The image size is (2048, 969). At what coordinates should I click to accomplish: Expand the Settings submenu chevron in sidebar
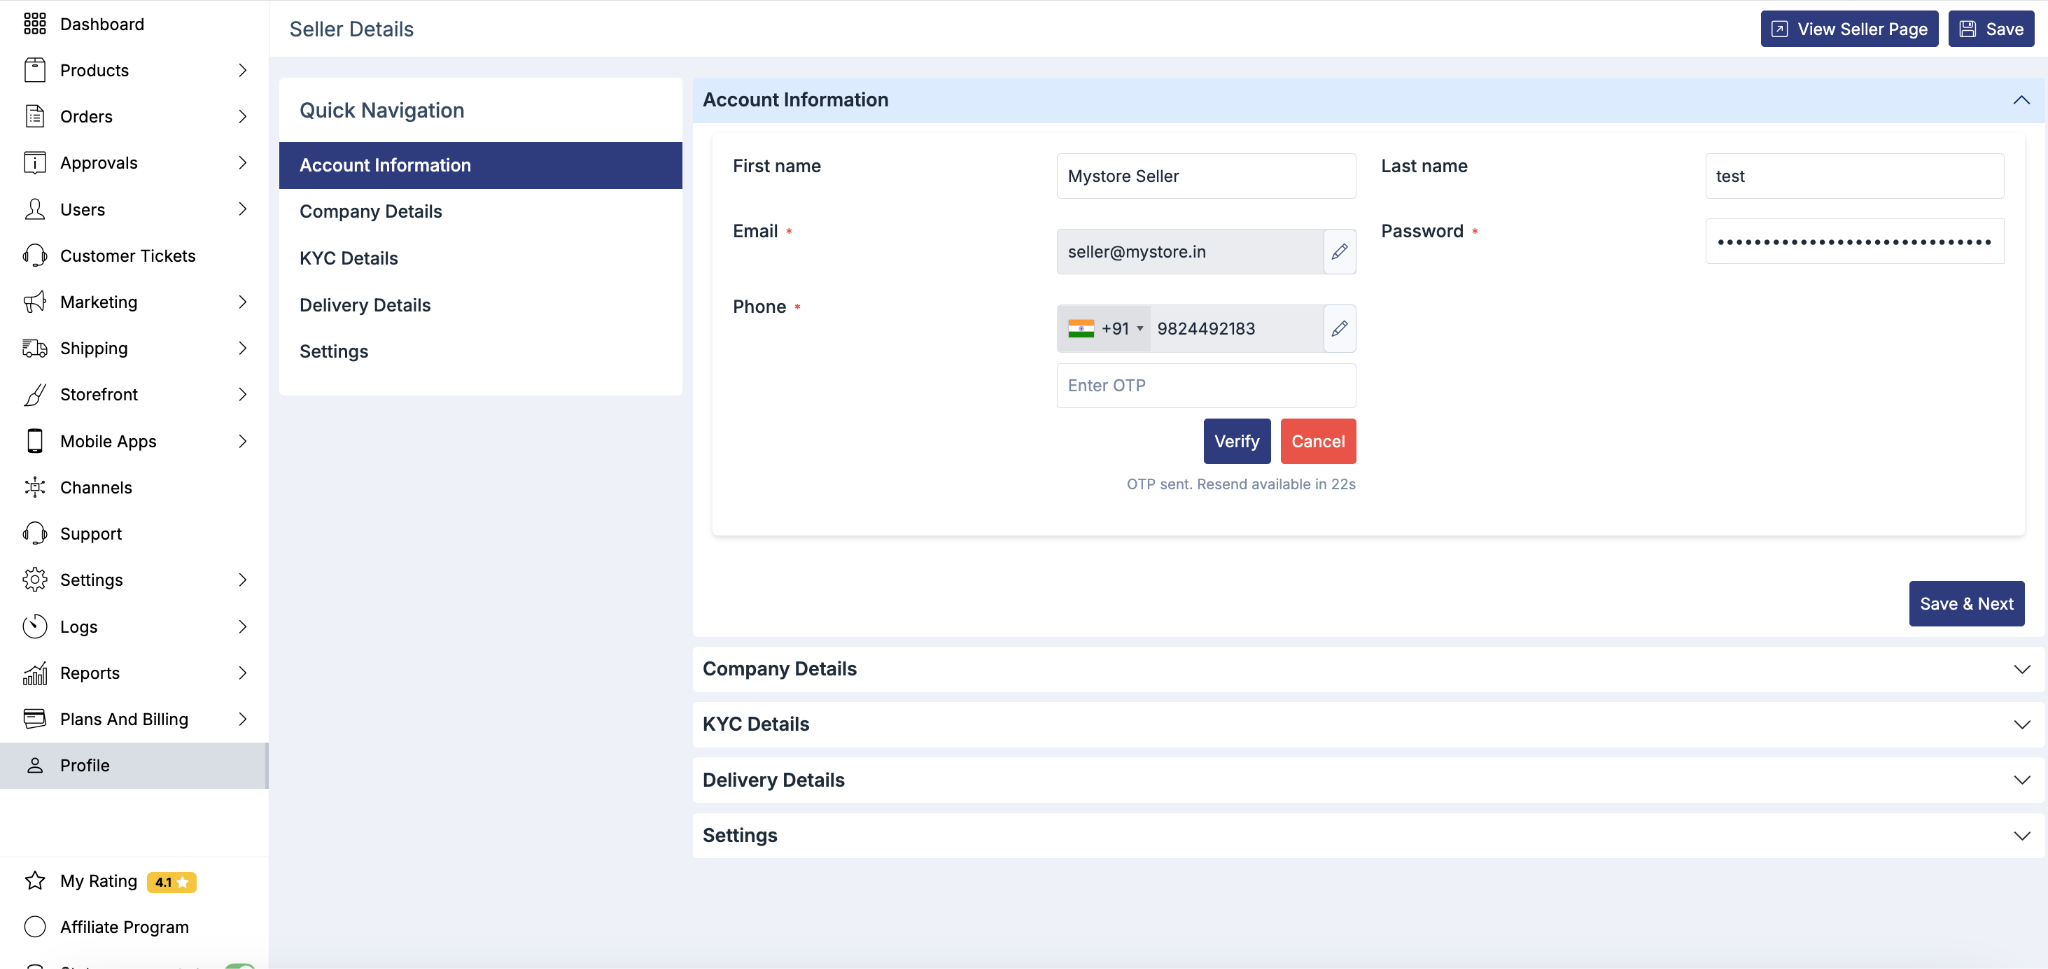242,580
